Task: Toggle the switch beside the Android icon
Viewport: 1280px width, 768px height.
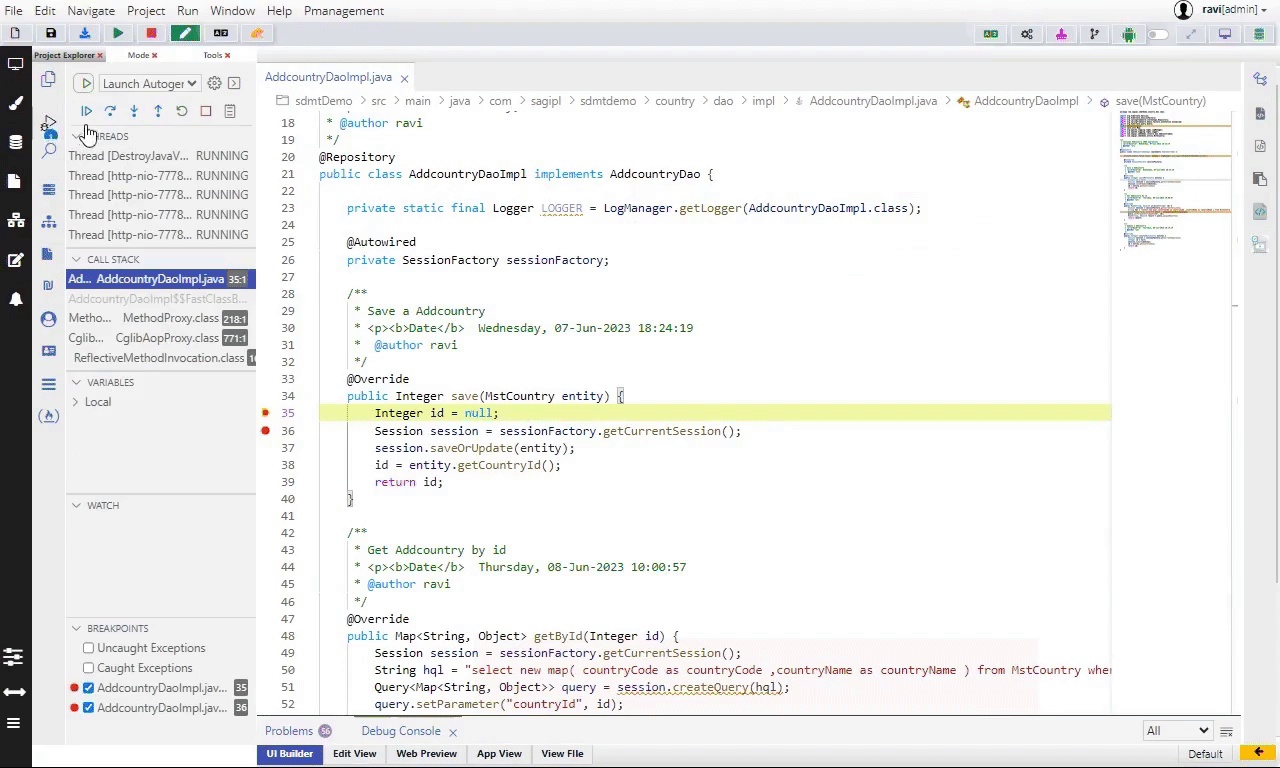Action: pyautogui.click(x=1158, y=34)
